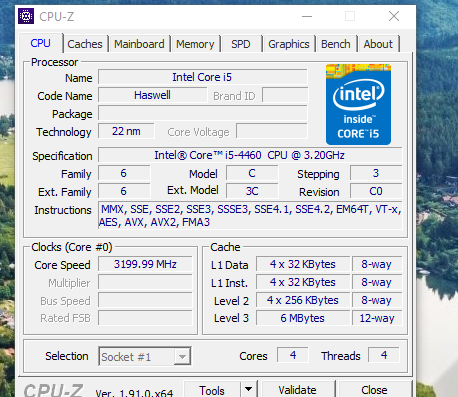The image size is (458, 397).
Task: Click the Intel Core i5 logo badge
Action: tap(358, 104)
